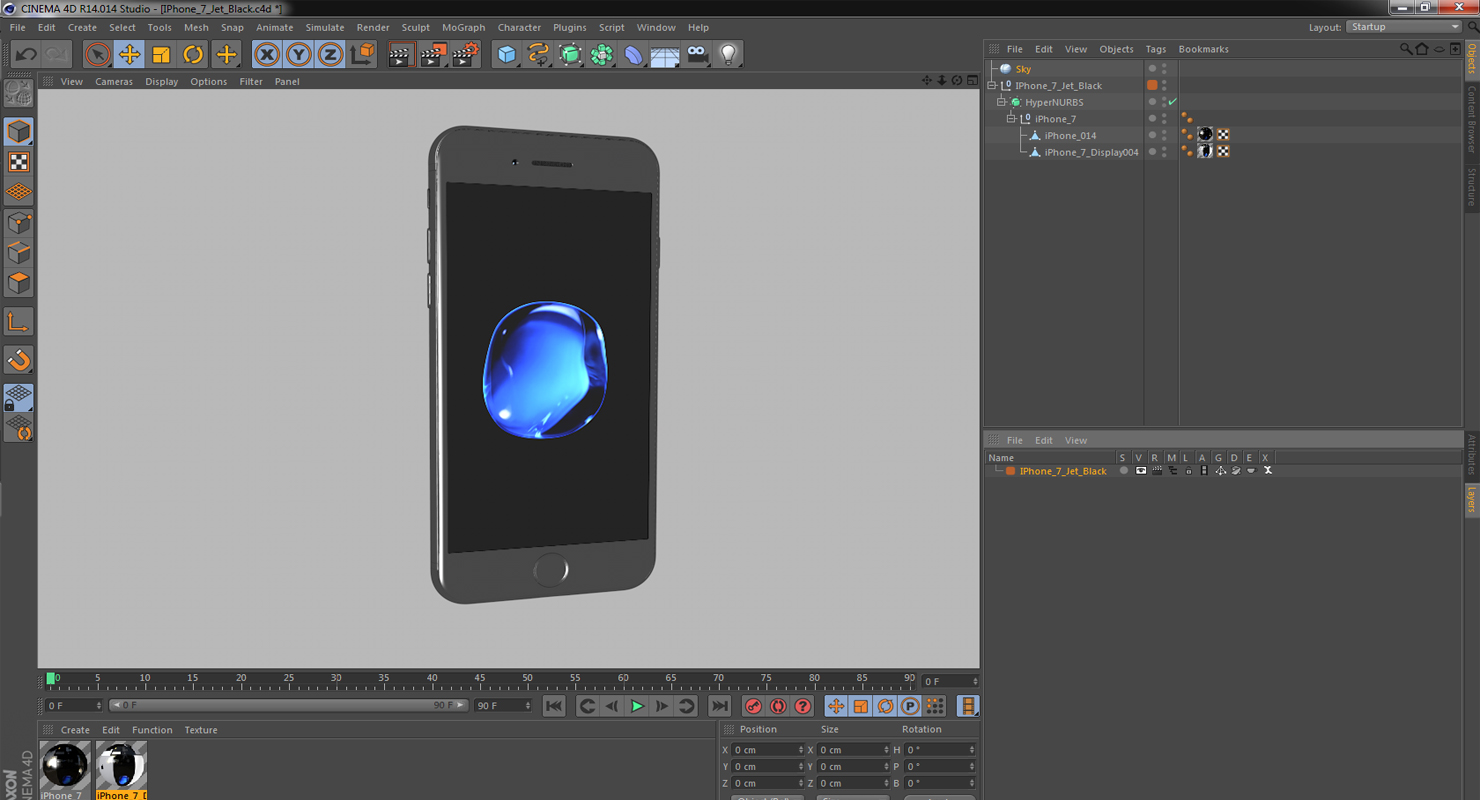Open Edit Render Settings gear clapperboard

tap(465, 55)
